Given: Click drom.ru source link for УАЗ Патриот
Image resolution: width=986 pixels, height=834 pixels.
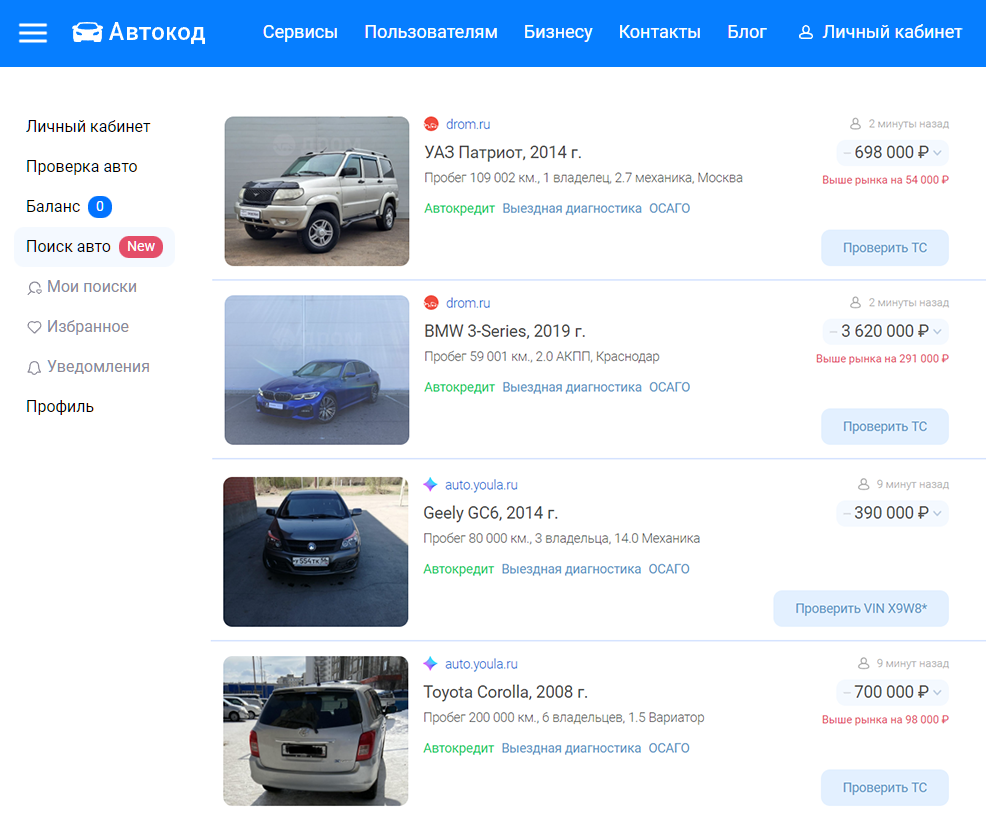Looking at the screenshot, I should point(468,124).
